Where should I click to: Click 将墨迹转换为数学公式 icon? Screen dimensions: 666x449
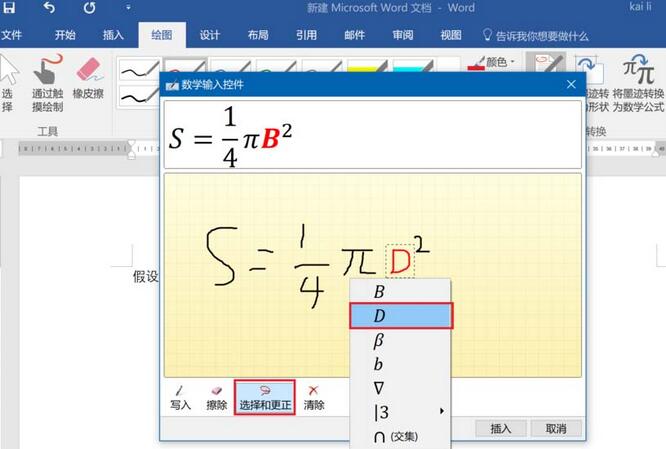(638, 84)
